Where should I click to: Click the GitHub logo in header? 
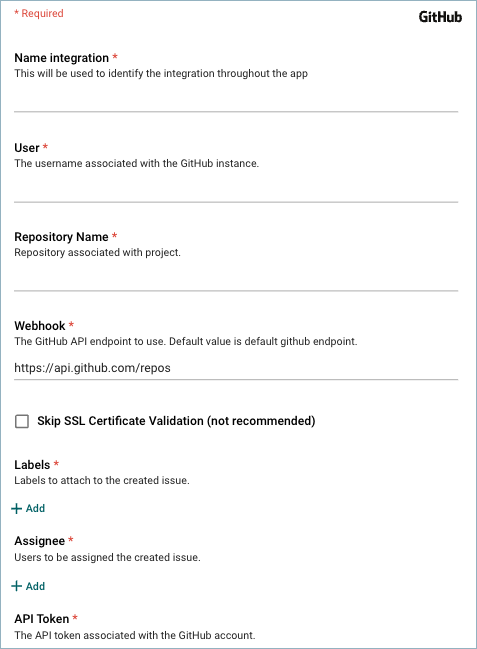[x=440, y=17]
